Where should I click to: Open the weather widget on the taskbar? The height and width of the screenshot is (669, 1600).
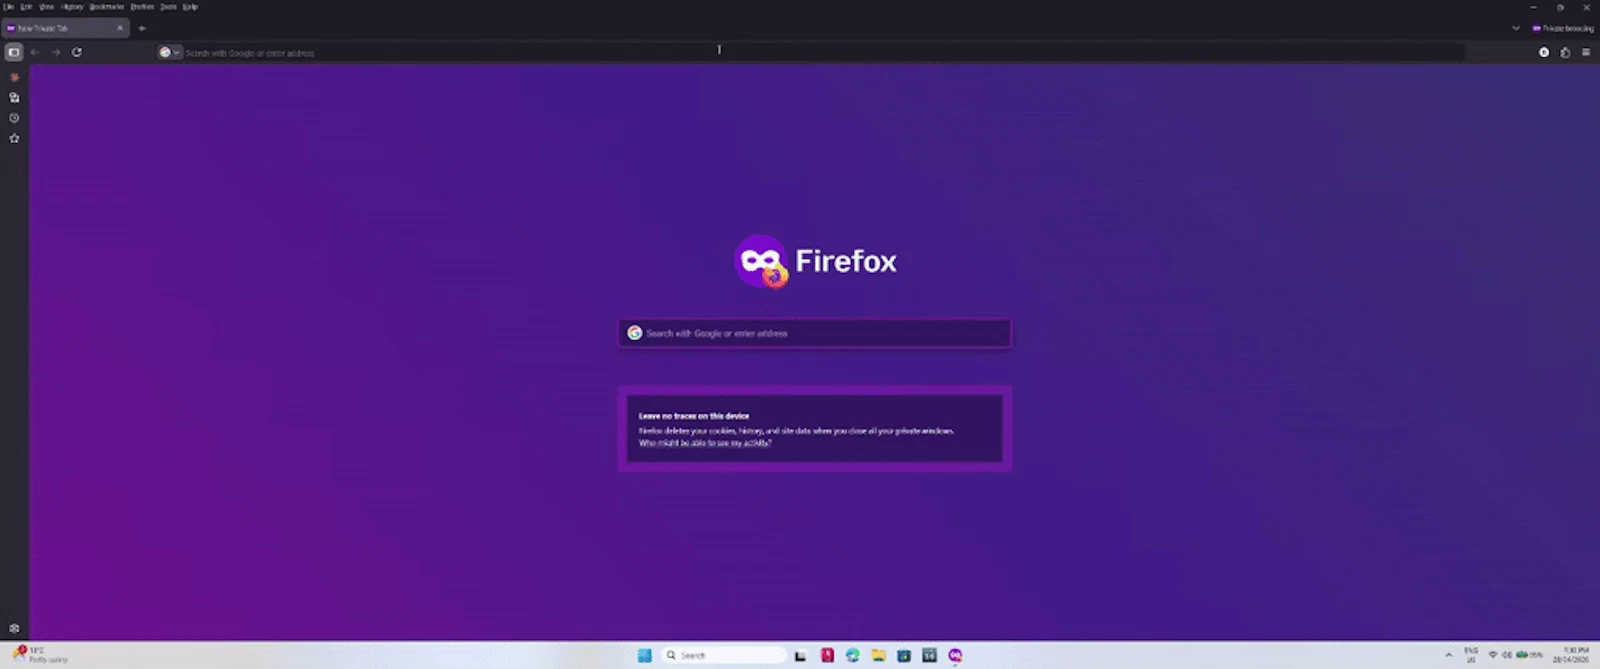point(40,655)
